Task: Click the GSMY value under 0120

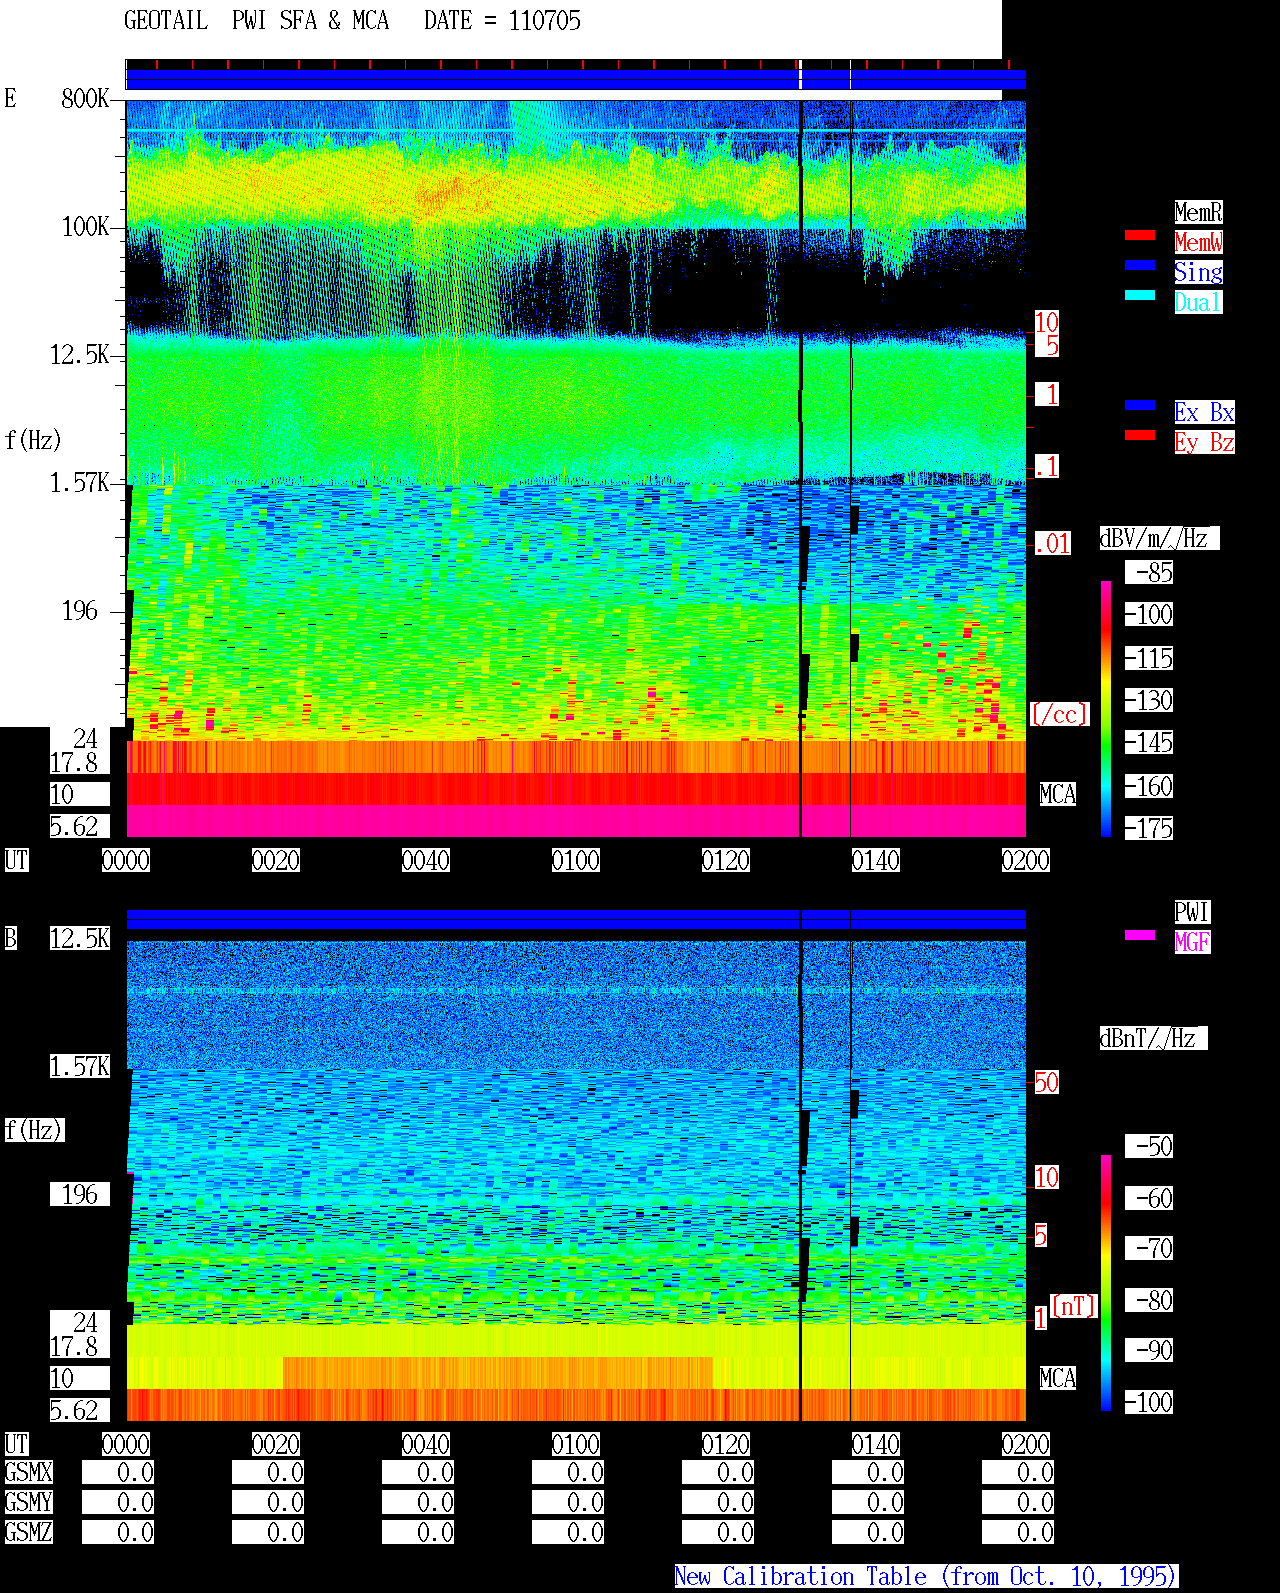Action: coord(718,1502)
